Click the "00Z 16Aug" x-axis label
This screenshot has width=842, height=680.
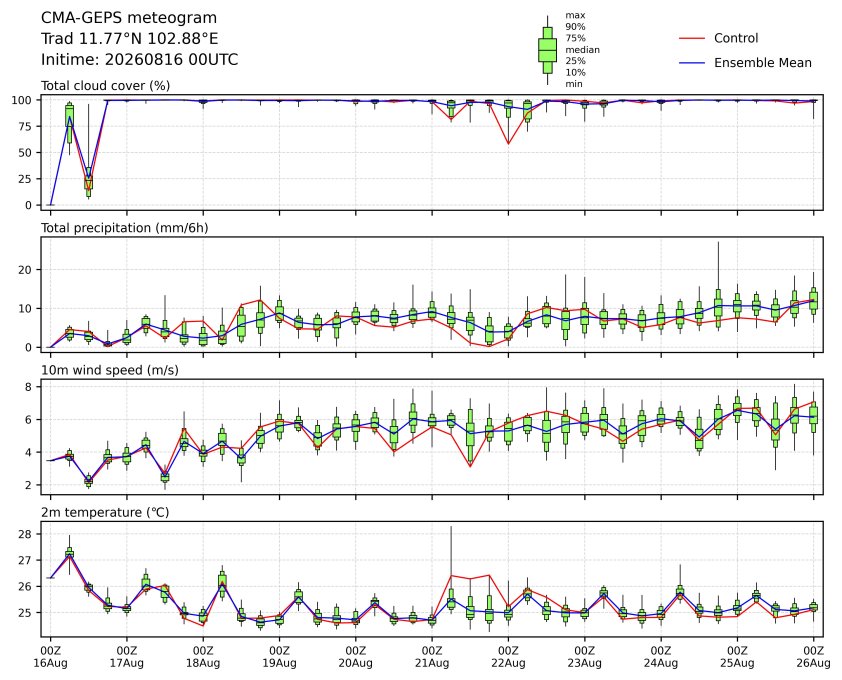50,657
